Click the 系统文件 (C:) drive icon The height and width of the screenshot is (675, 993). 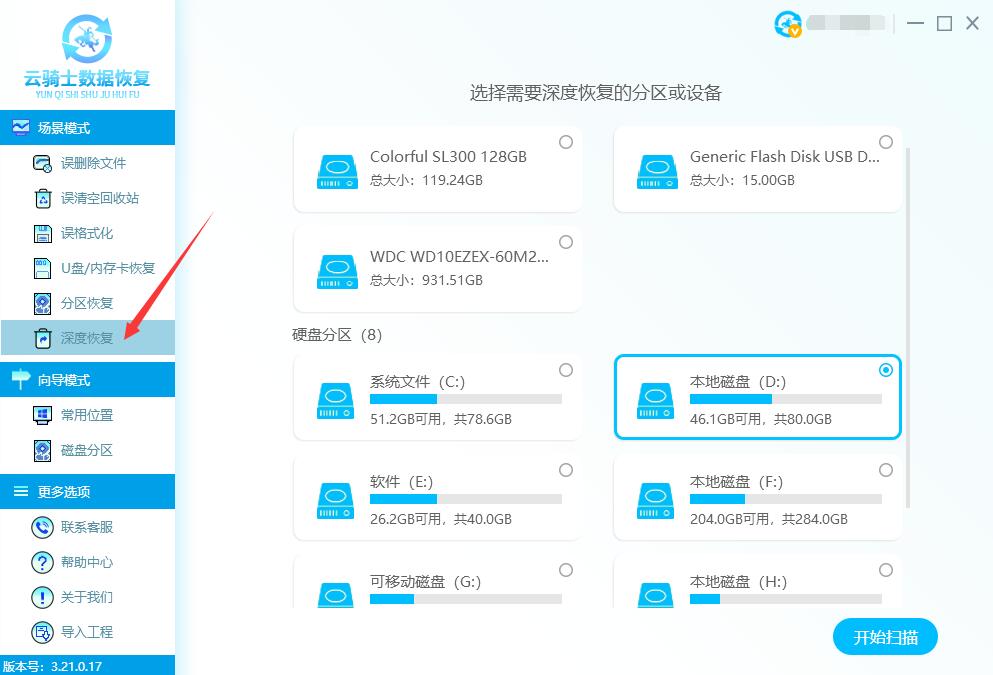click(336, 401)
